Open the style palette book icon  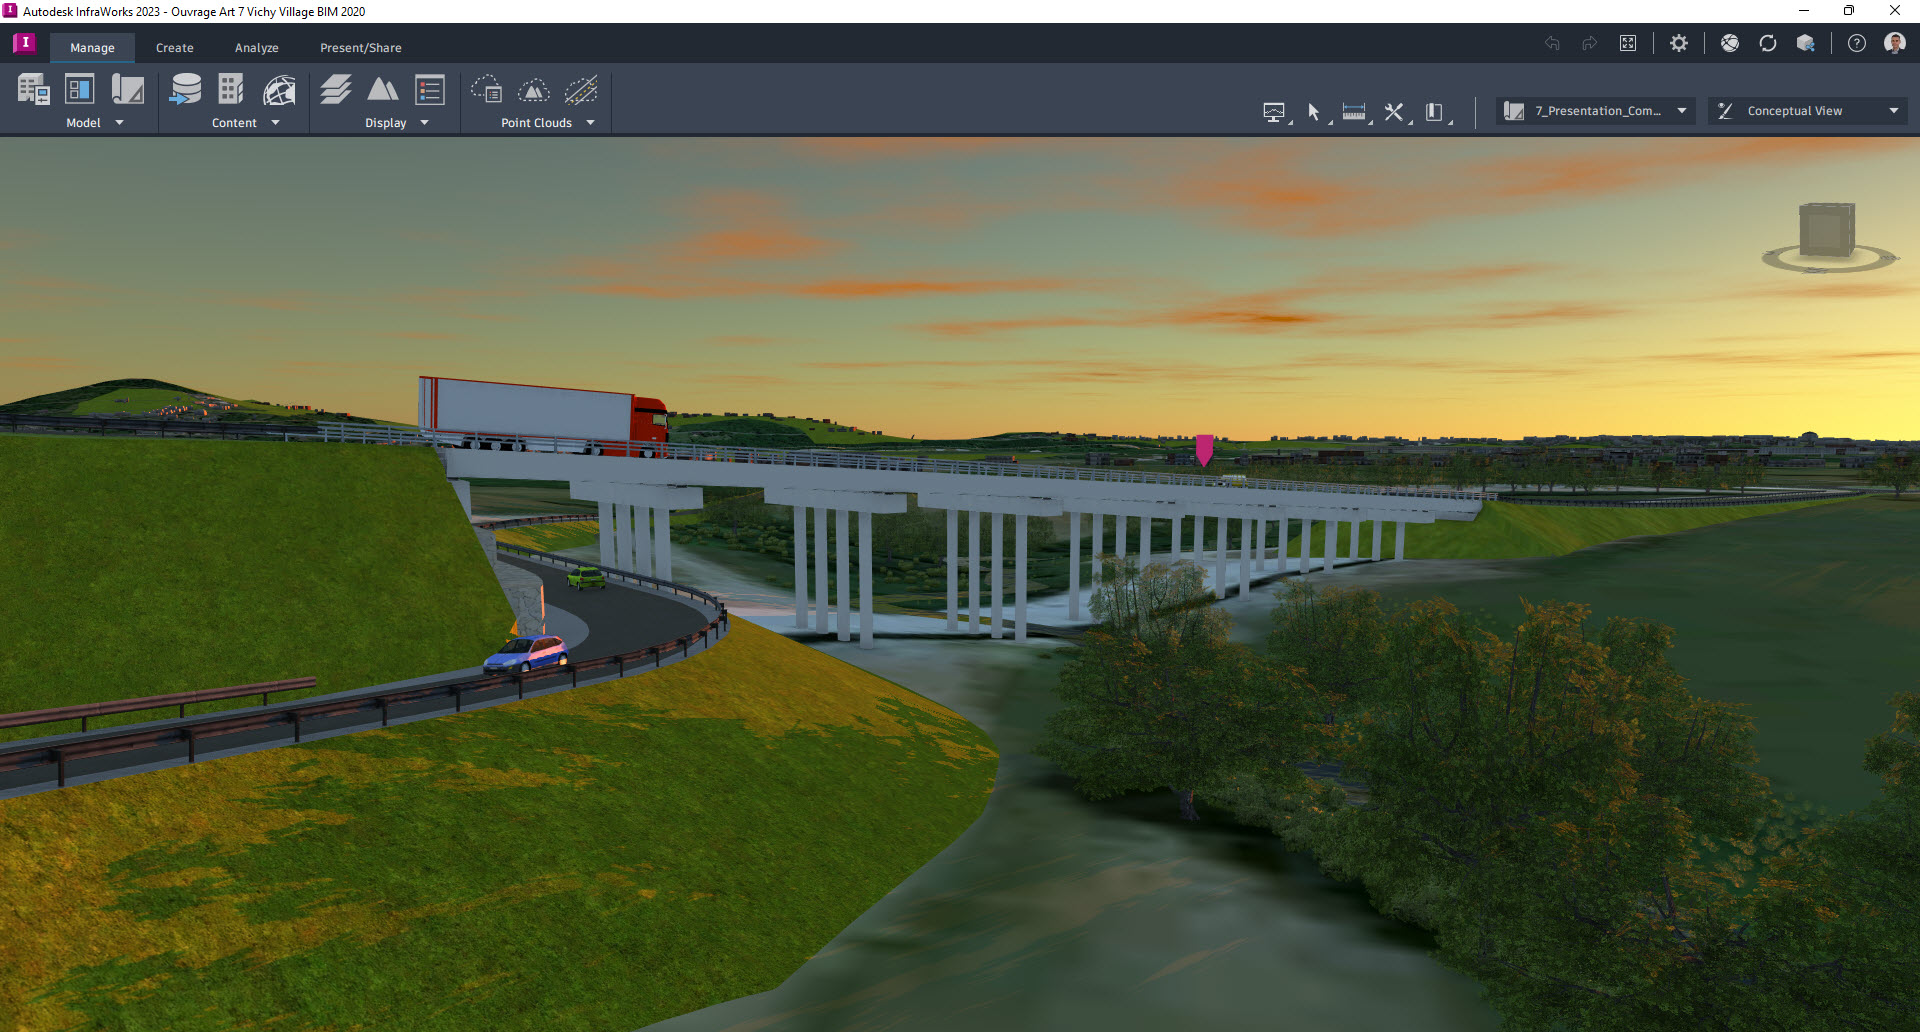tap(1434, 112)
